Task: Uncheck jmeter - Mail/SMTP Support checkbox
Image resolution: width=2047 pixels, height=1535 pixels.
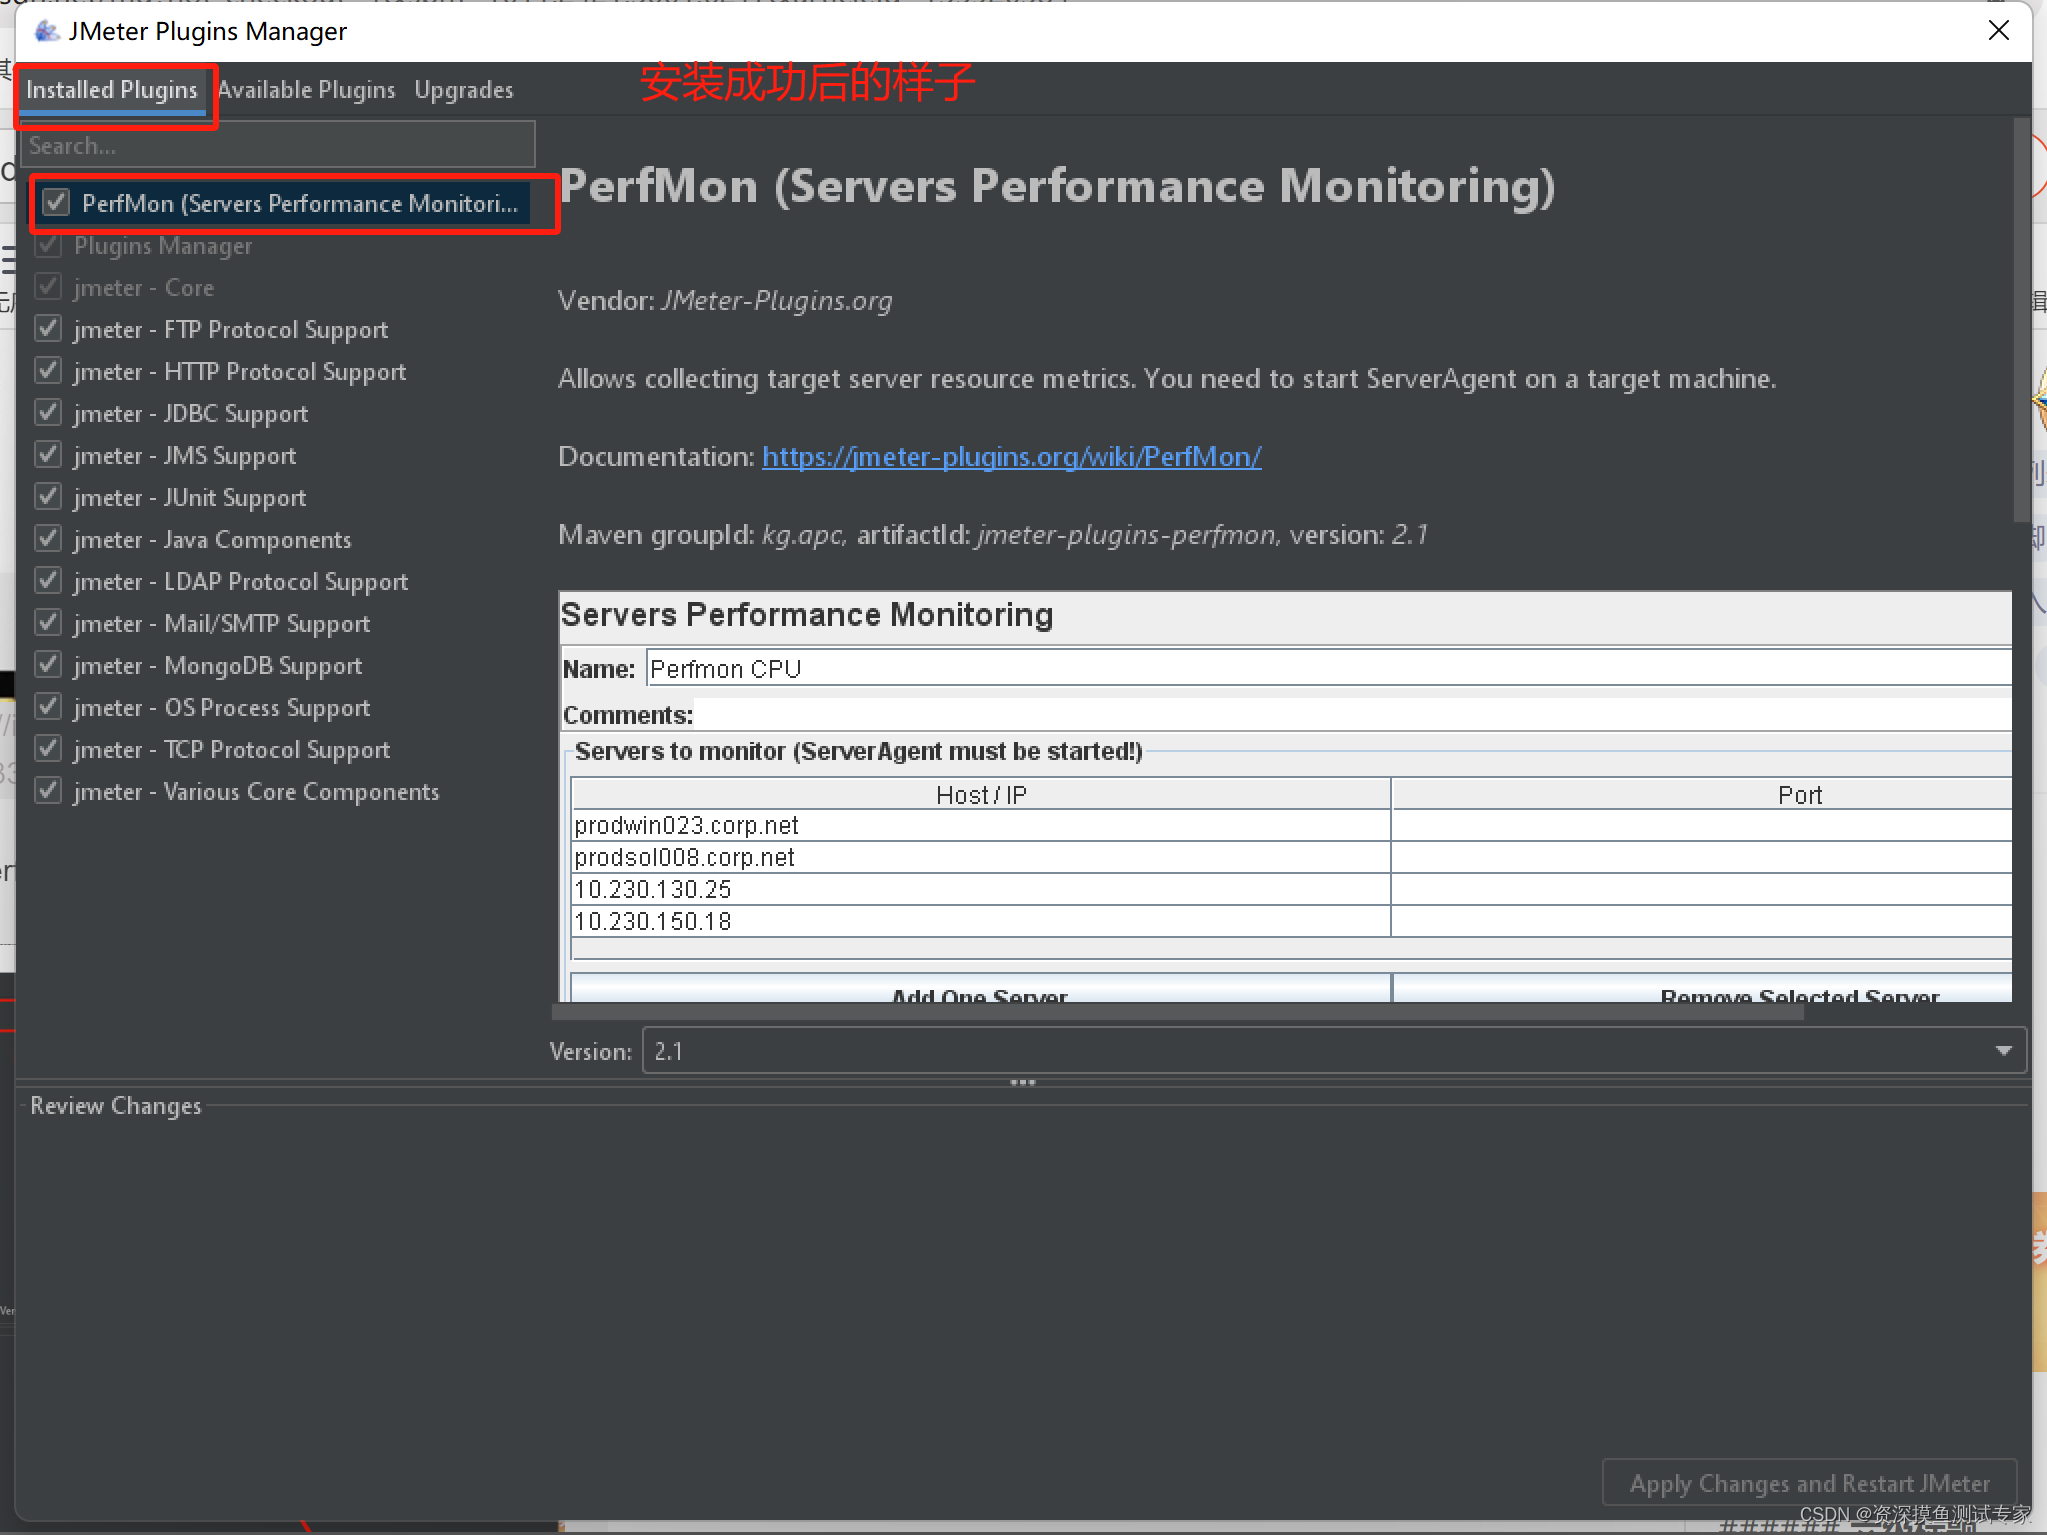Action: [48, 623]
